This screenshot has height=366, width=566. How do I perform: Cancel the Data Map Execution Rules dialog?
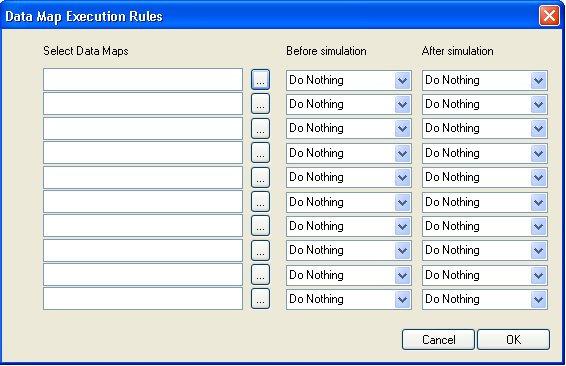(438, 339)
